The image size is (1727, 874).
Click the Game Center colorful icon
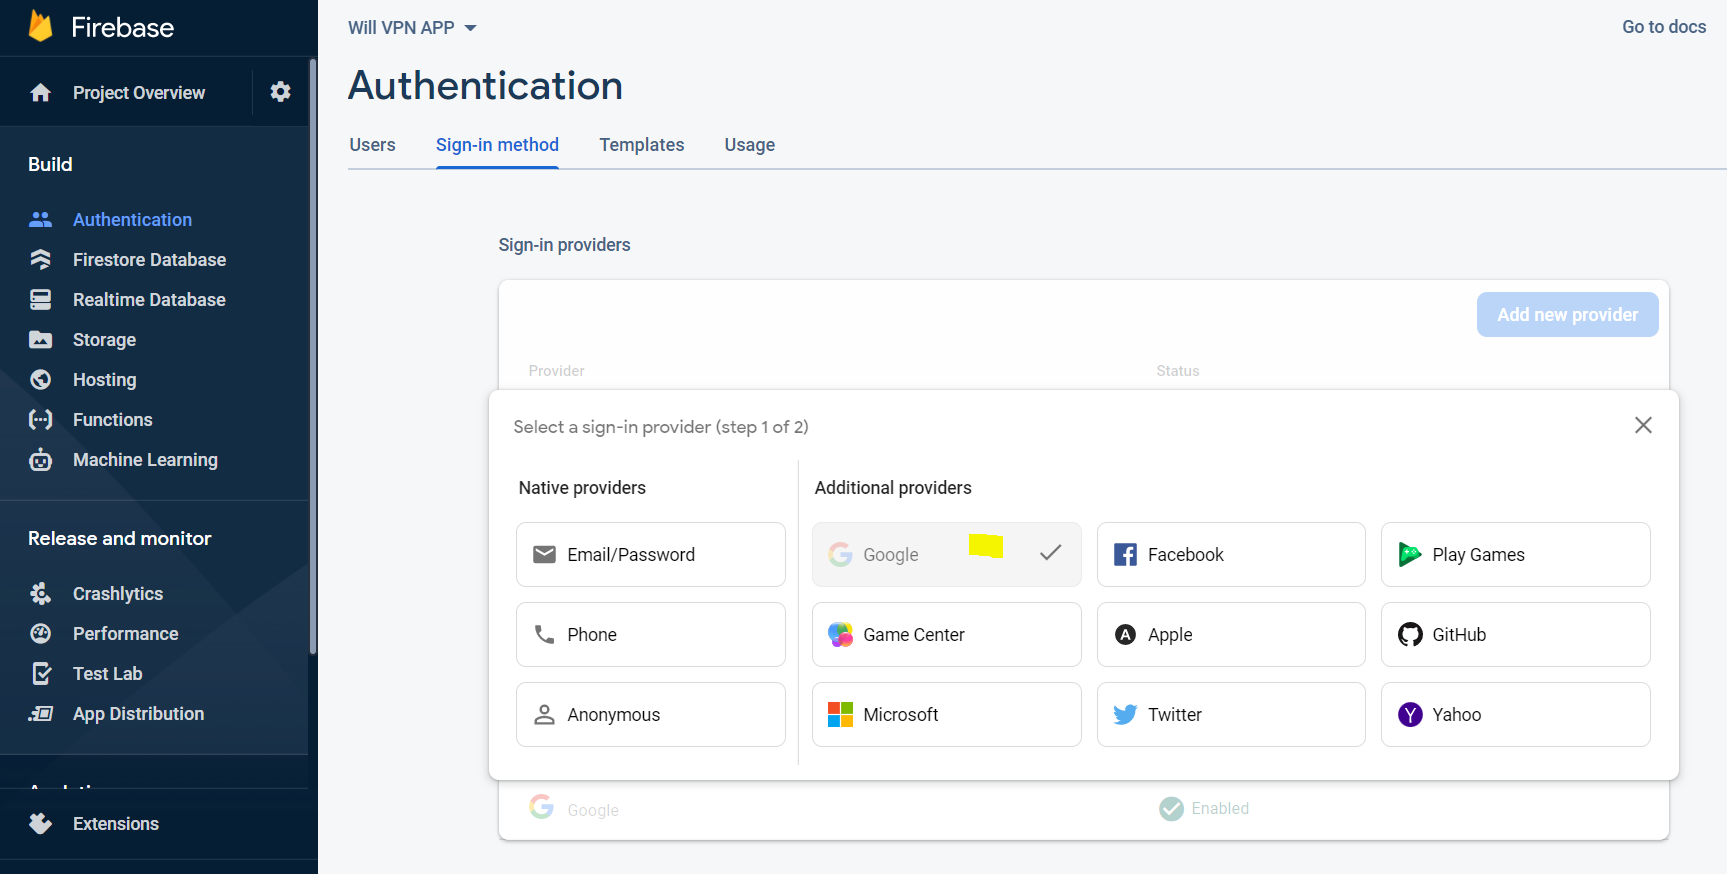[x=840, y=634]
